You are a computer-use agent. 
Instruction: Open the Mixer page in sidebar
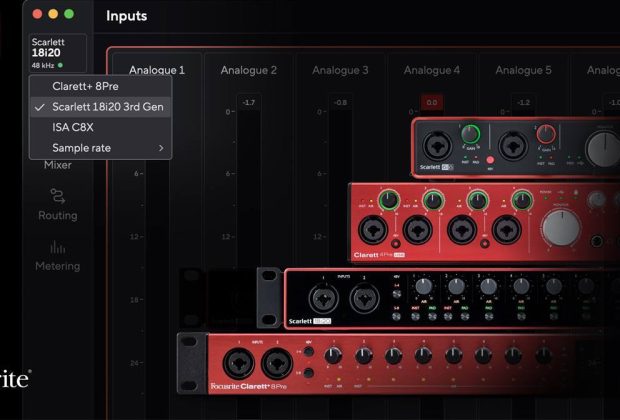[x=58, y=165]
